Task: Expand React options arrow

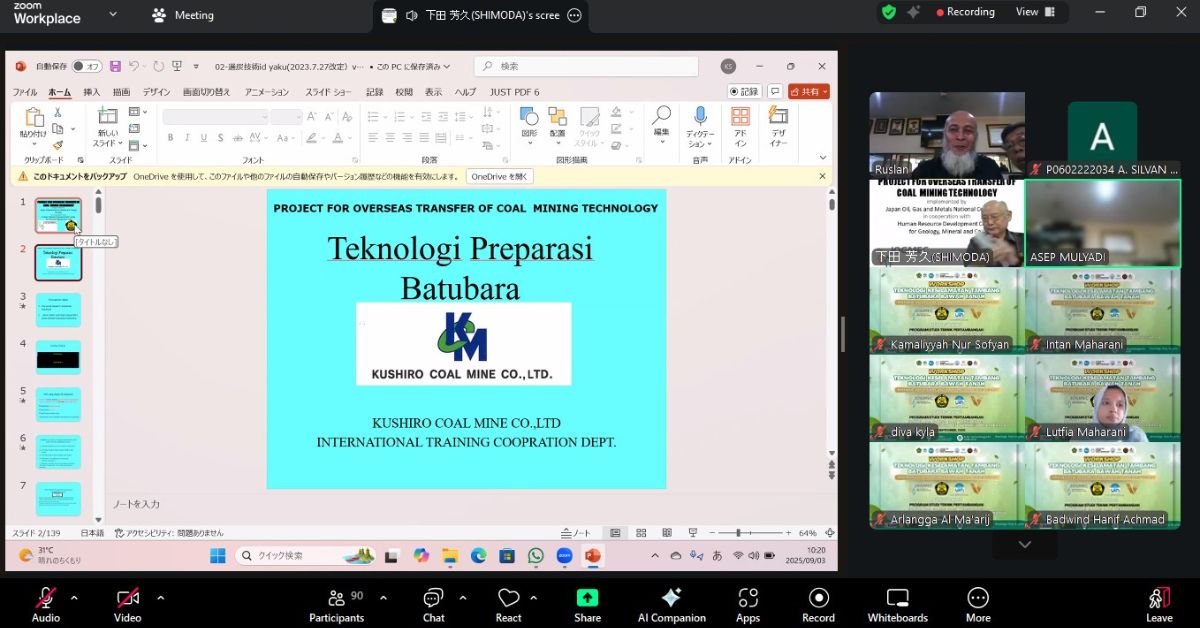Action: (533, 597)
